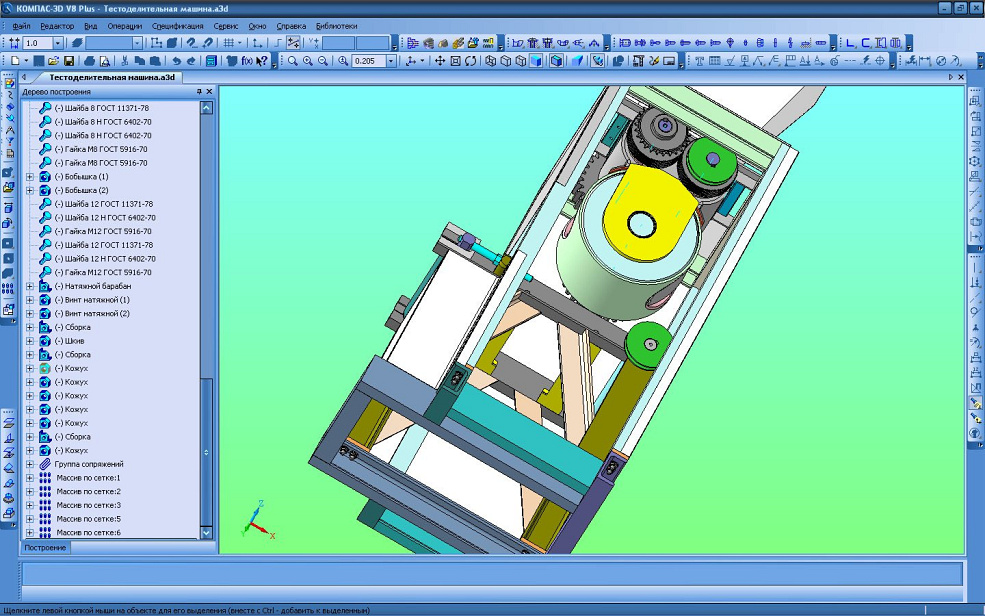Toggle pin on the Дерево построения panel
The height and width of the screenshot is (616, 985).
[x=198, y=92]
